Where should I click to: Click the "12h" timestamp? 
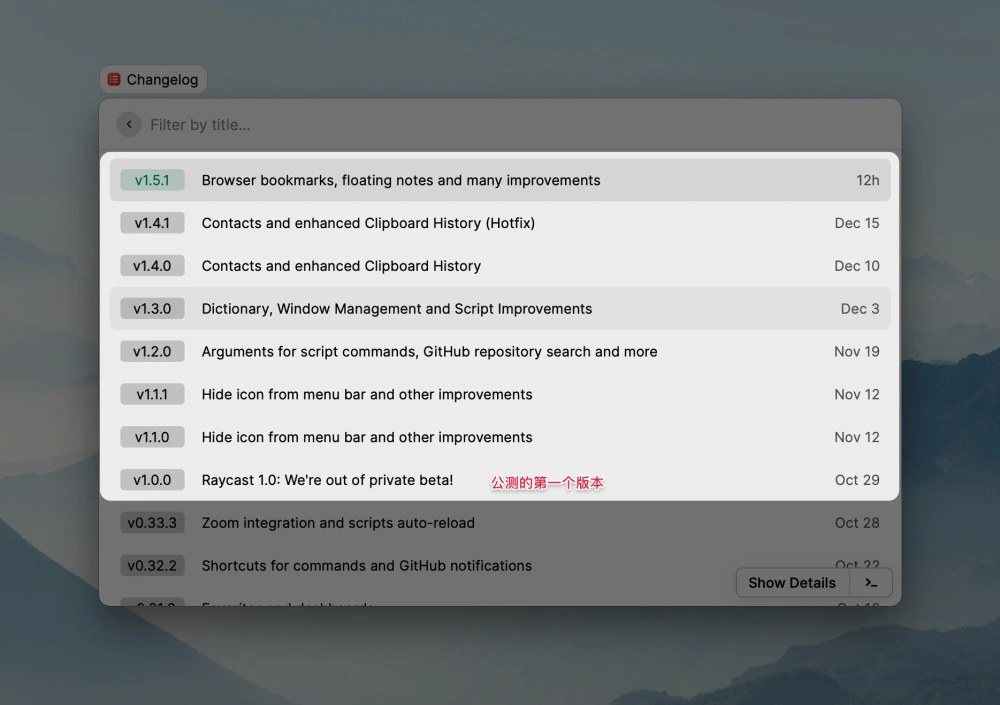point(867,180)
